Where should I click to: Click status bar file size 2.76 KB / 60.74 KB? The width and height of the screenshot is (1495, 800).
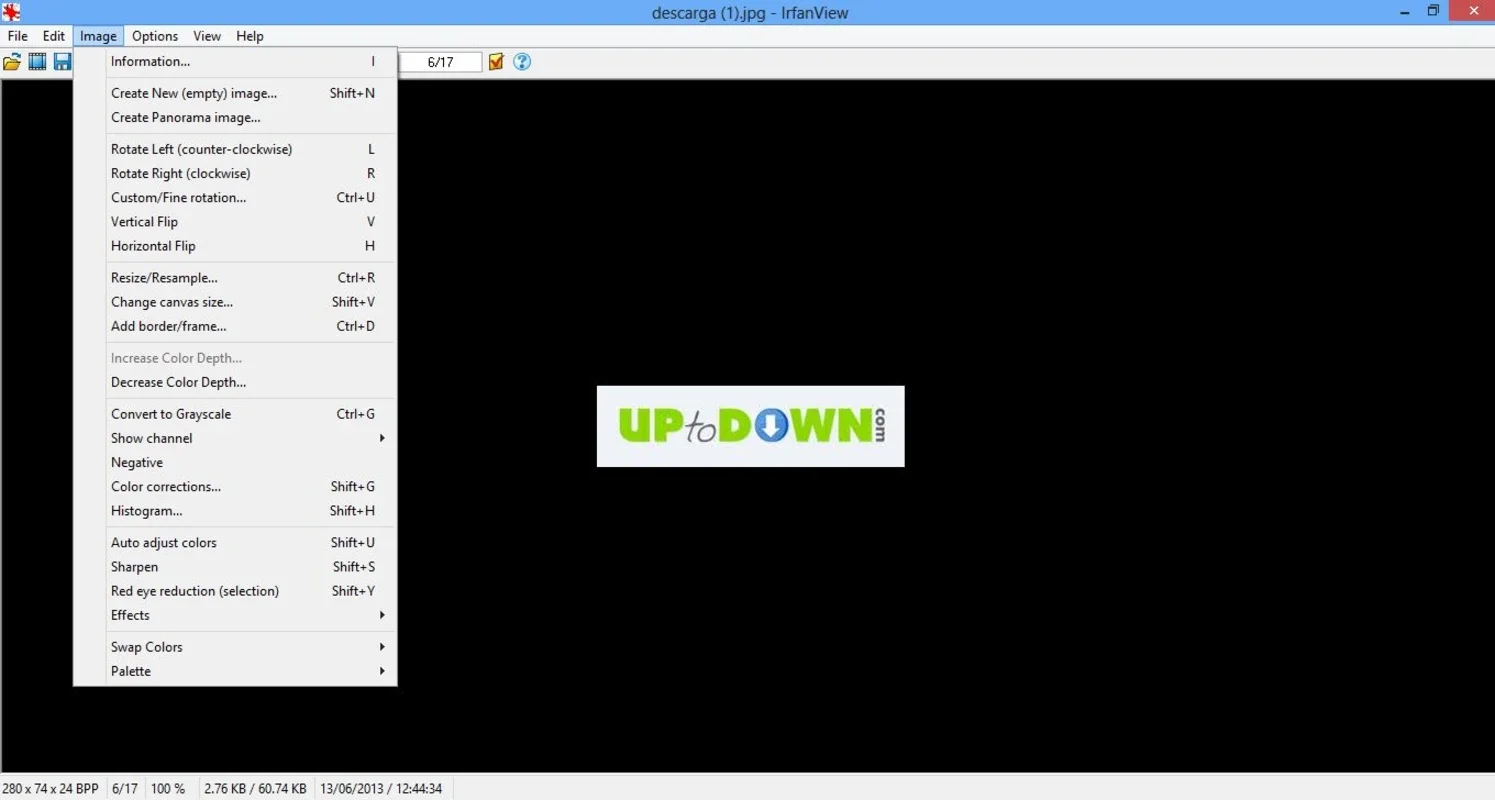click(255, 788)
